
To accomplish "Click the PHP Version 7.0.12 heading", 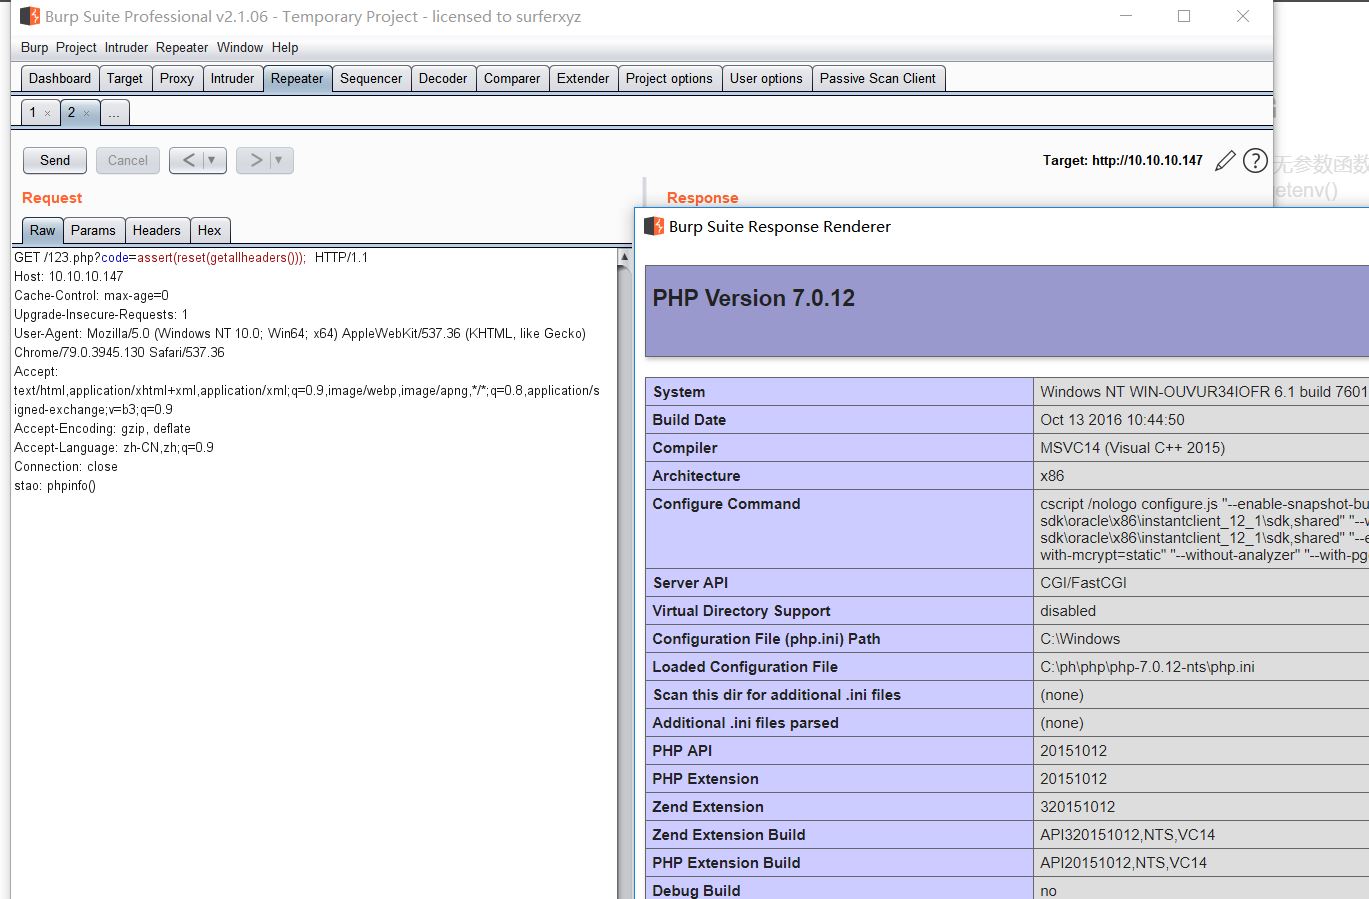I will point(754,298).
